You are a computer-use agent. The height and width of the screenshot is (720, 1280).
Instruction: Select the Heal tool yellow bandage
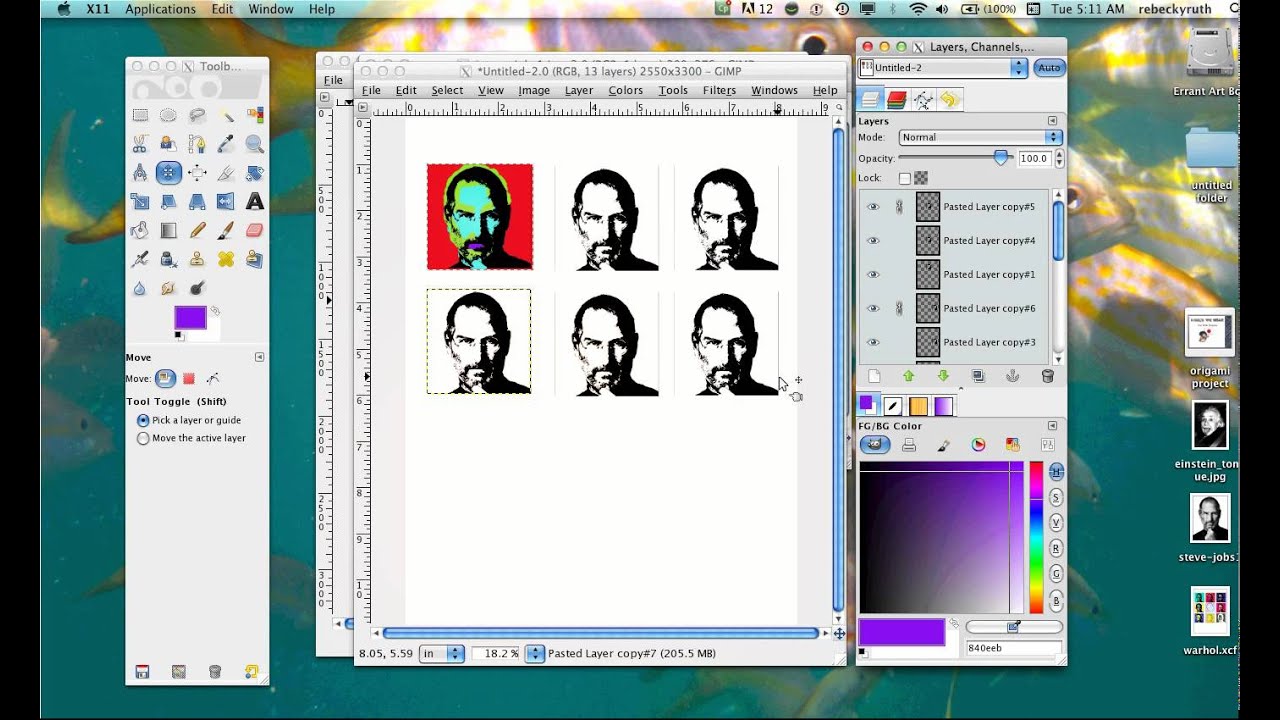(x=226, y=259)
